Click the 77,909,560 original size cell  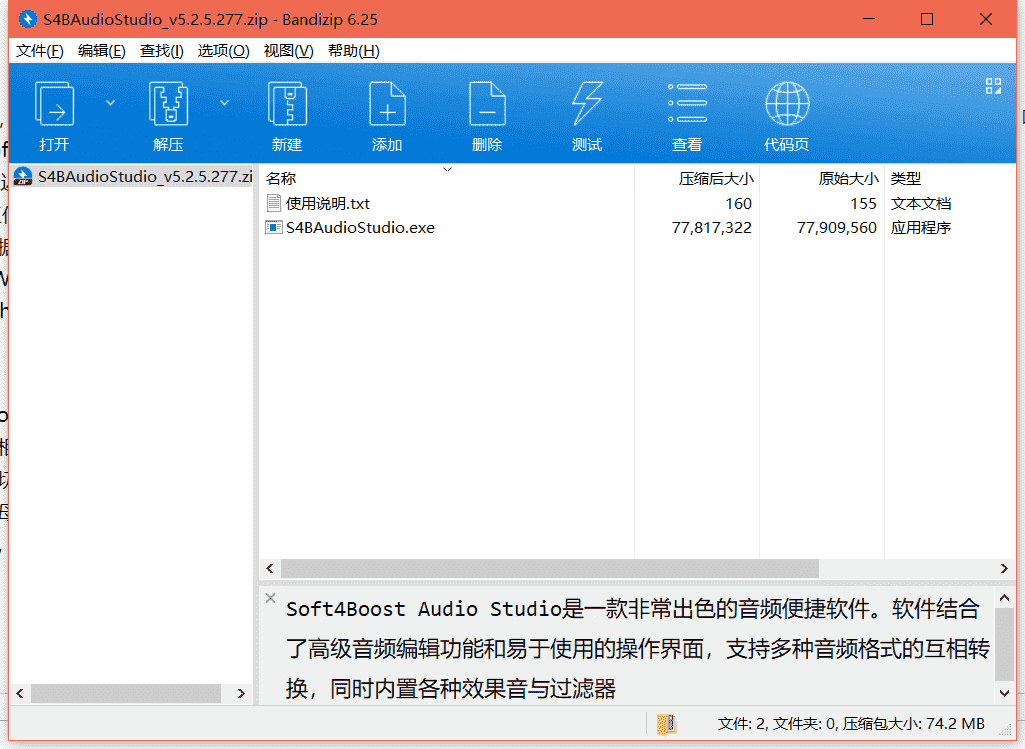click(837, 227)
